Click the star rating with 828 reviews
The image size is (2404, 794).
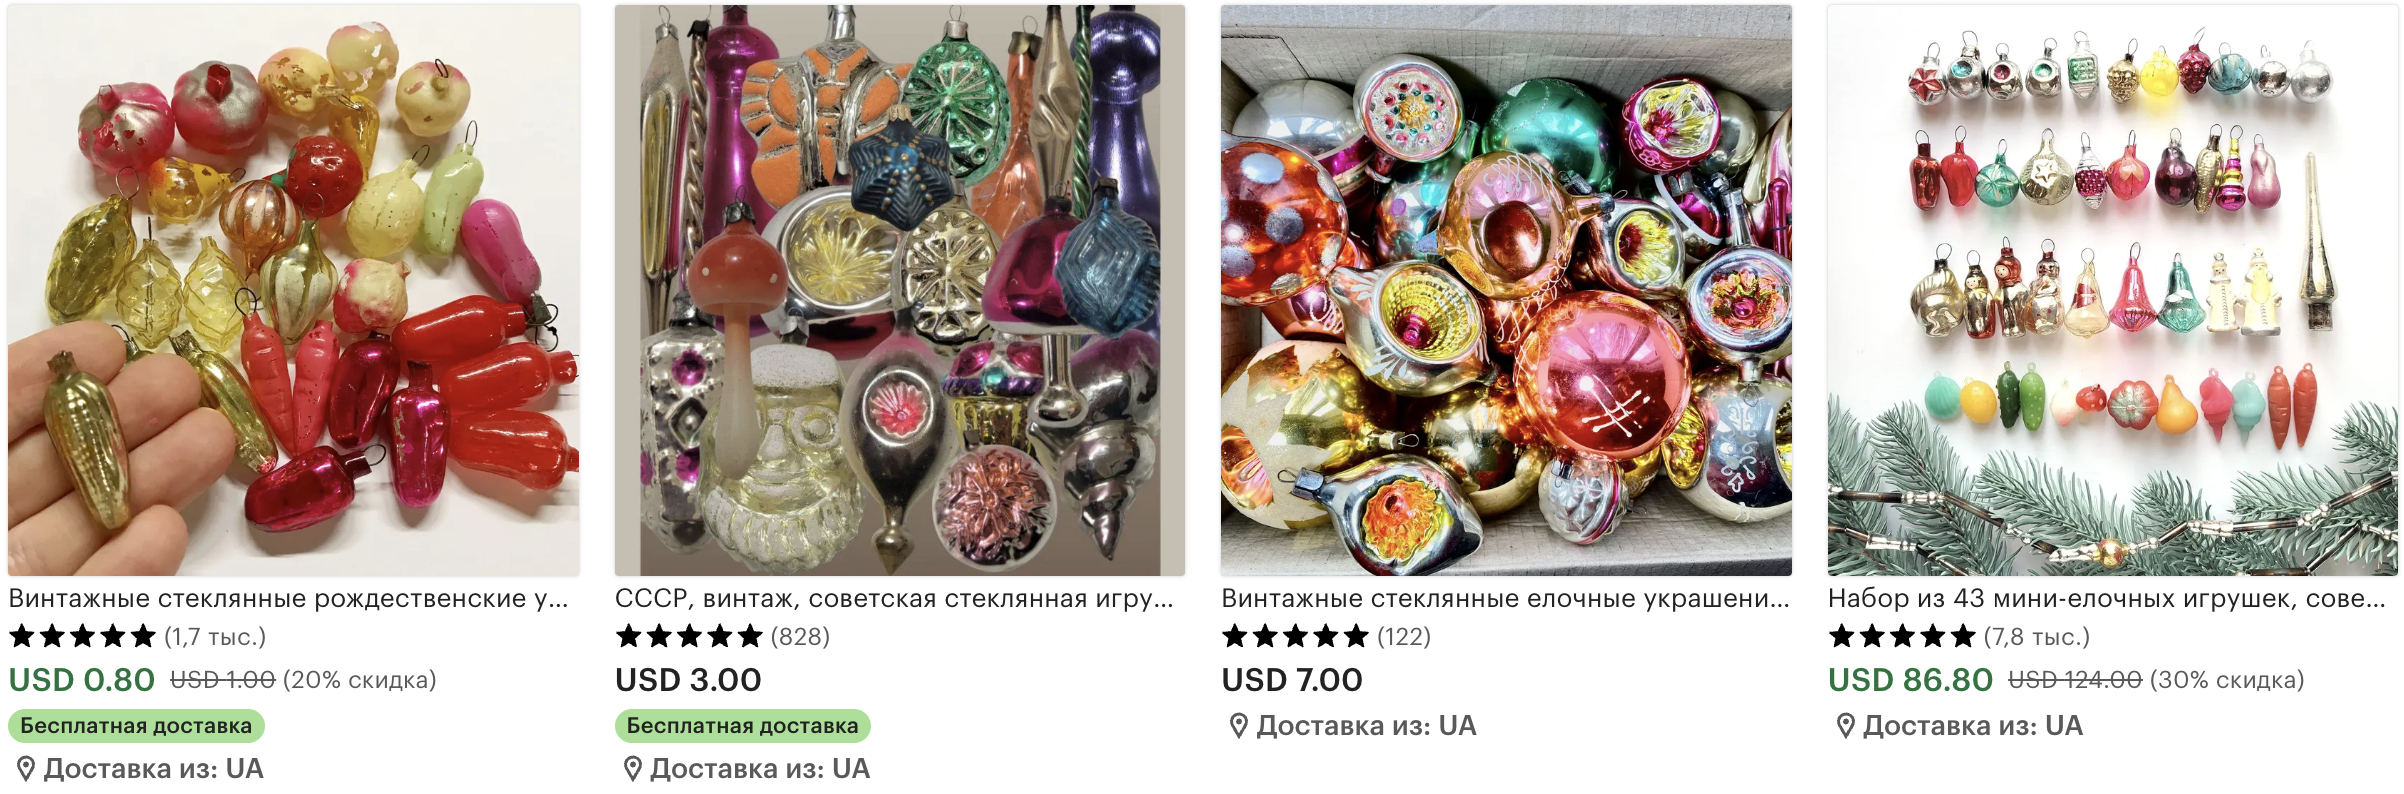click(688, 636)
